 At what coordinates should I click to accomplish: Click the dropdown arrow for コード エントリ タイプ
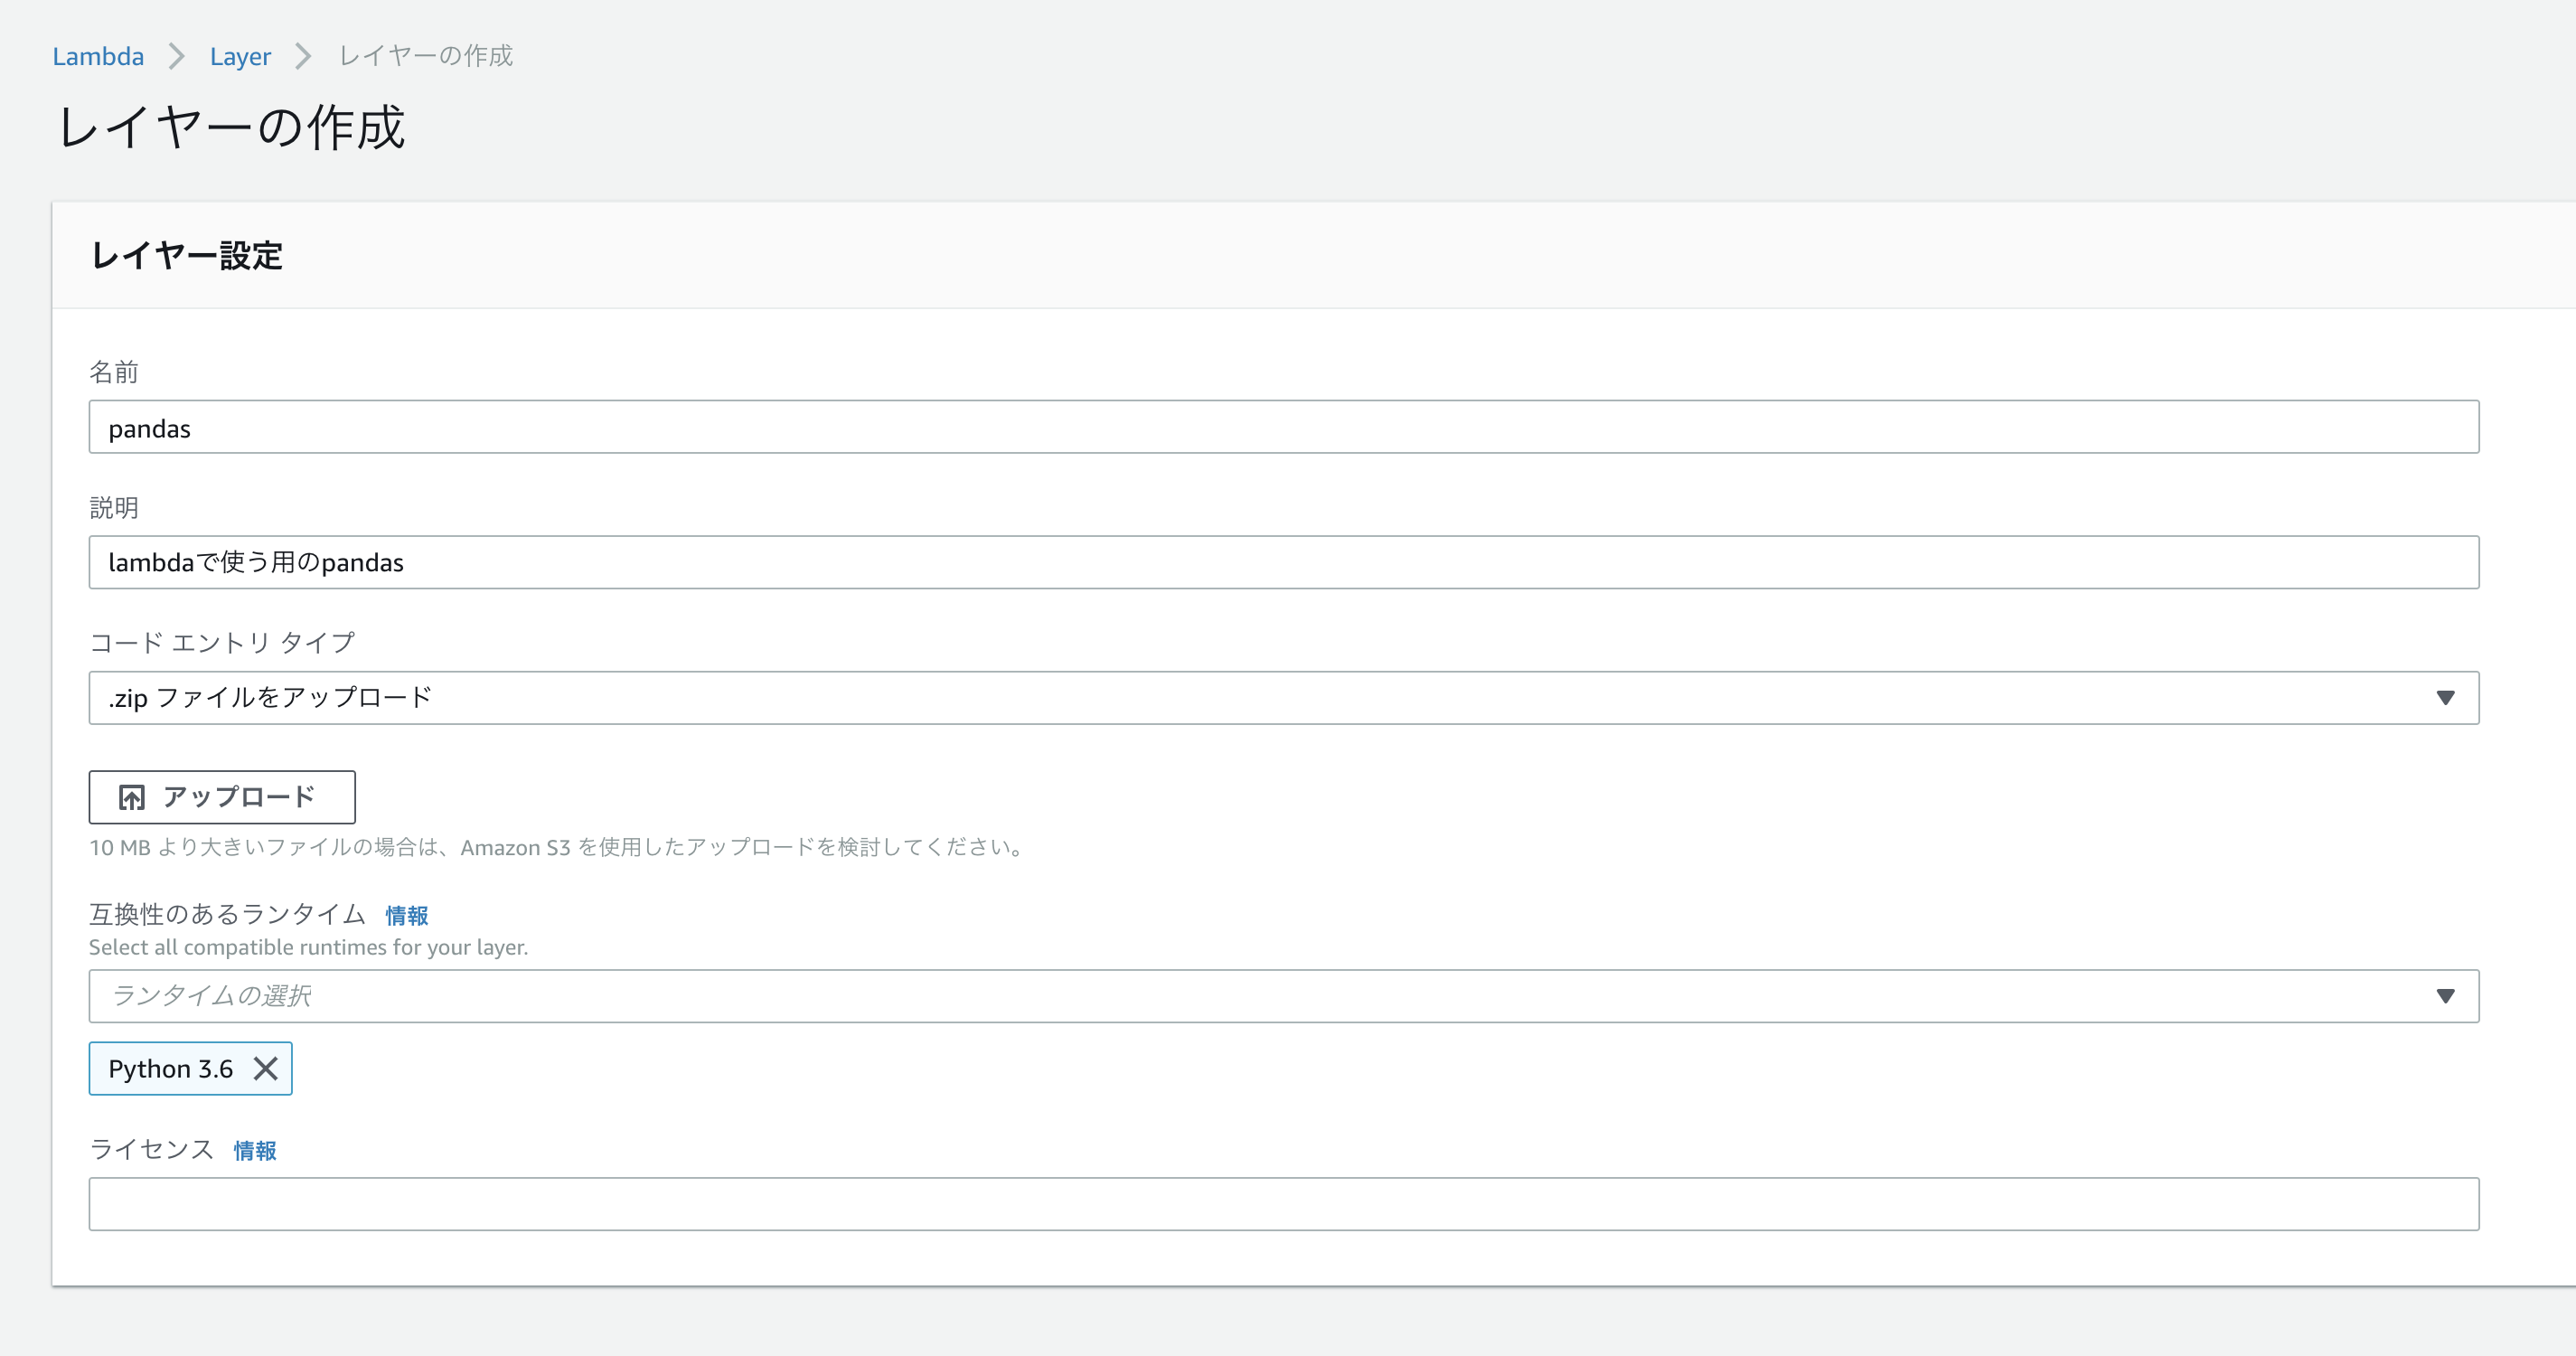coord(2444,697)
